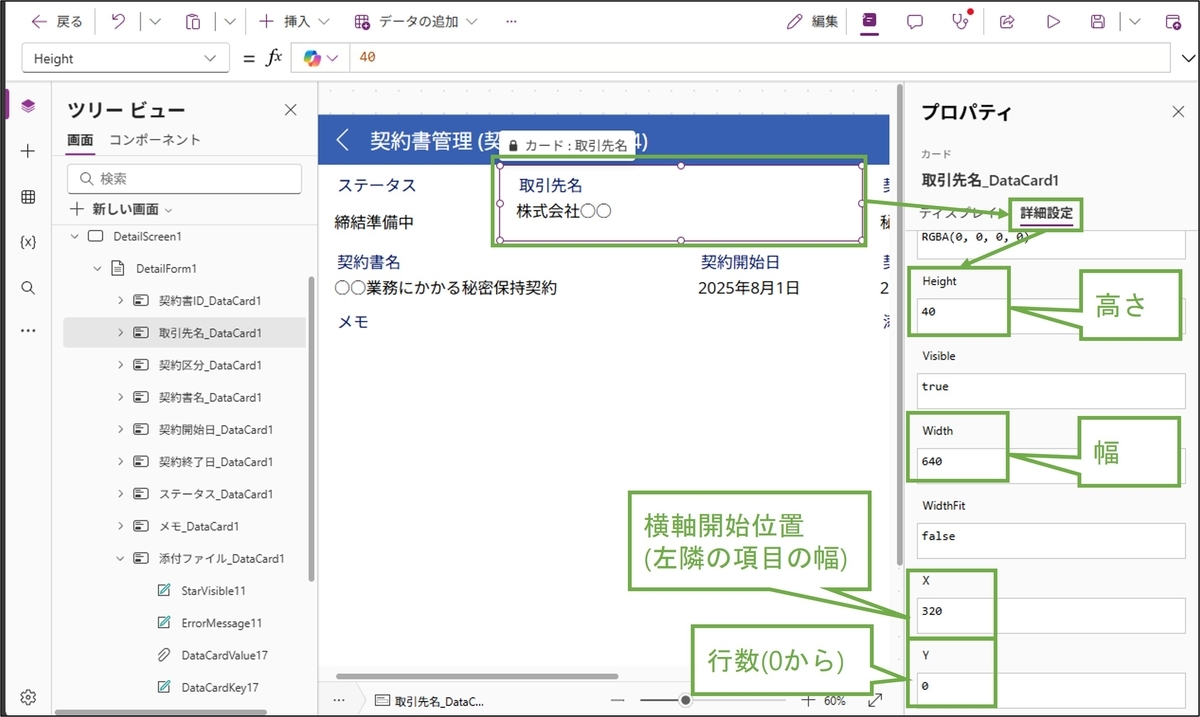Click the data table sidebar icon

coord(28,197)
